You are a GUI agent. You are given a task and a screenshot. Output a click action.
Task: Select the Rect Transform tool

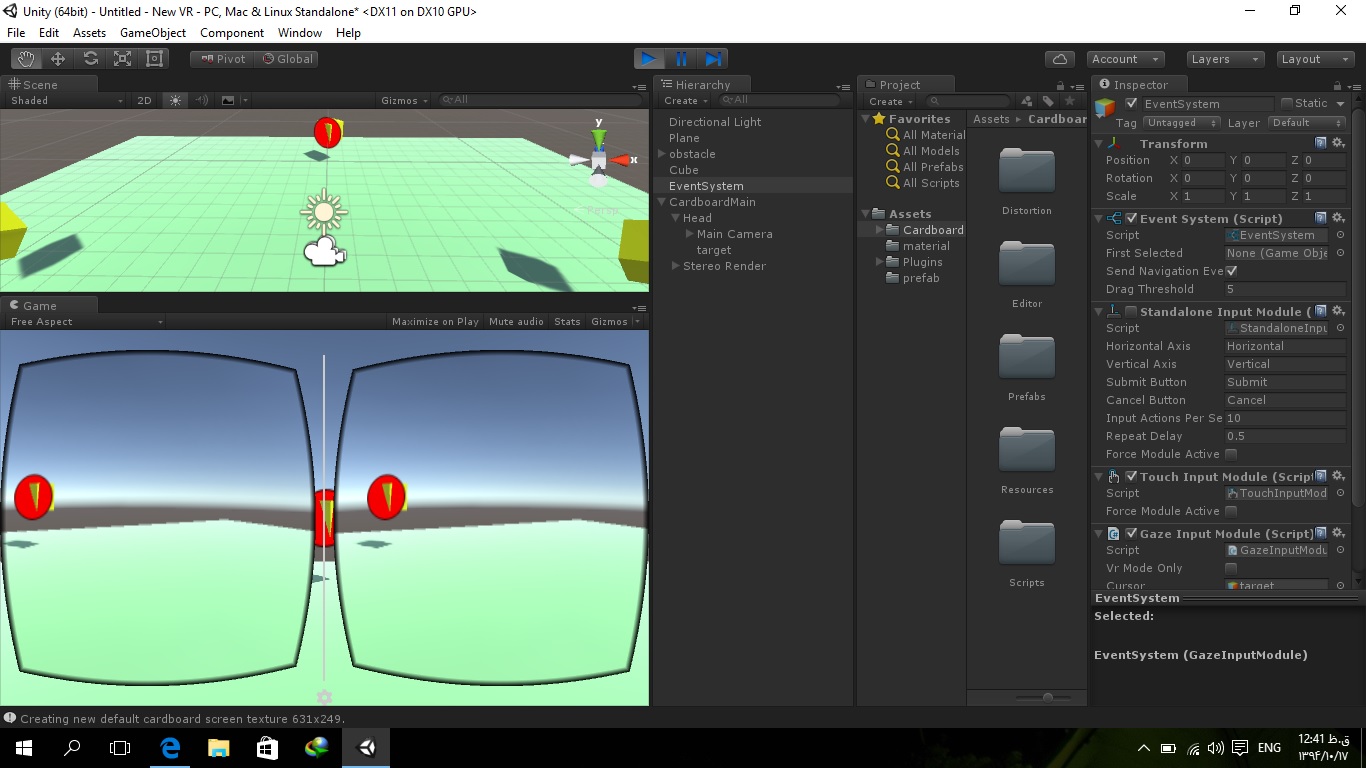[154, 59]
